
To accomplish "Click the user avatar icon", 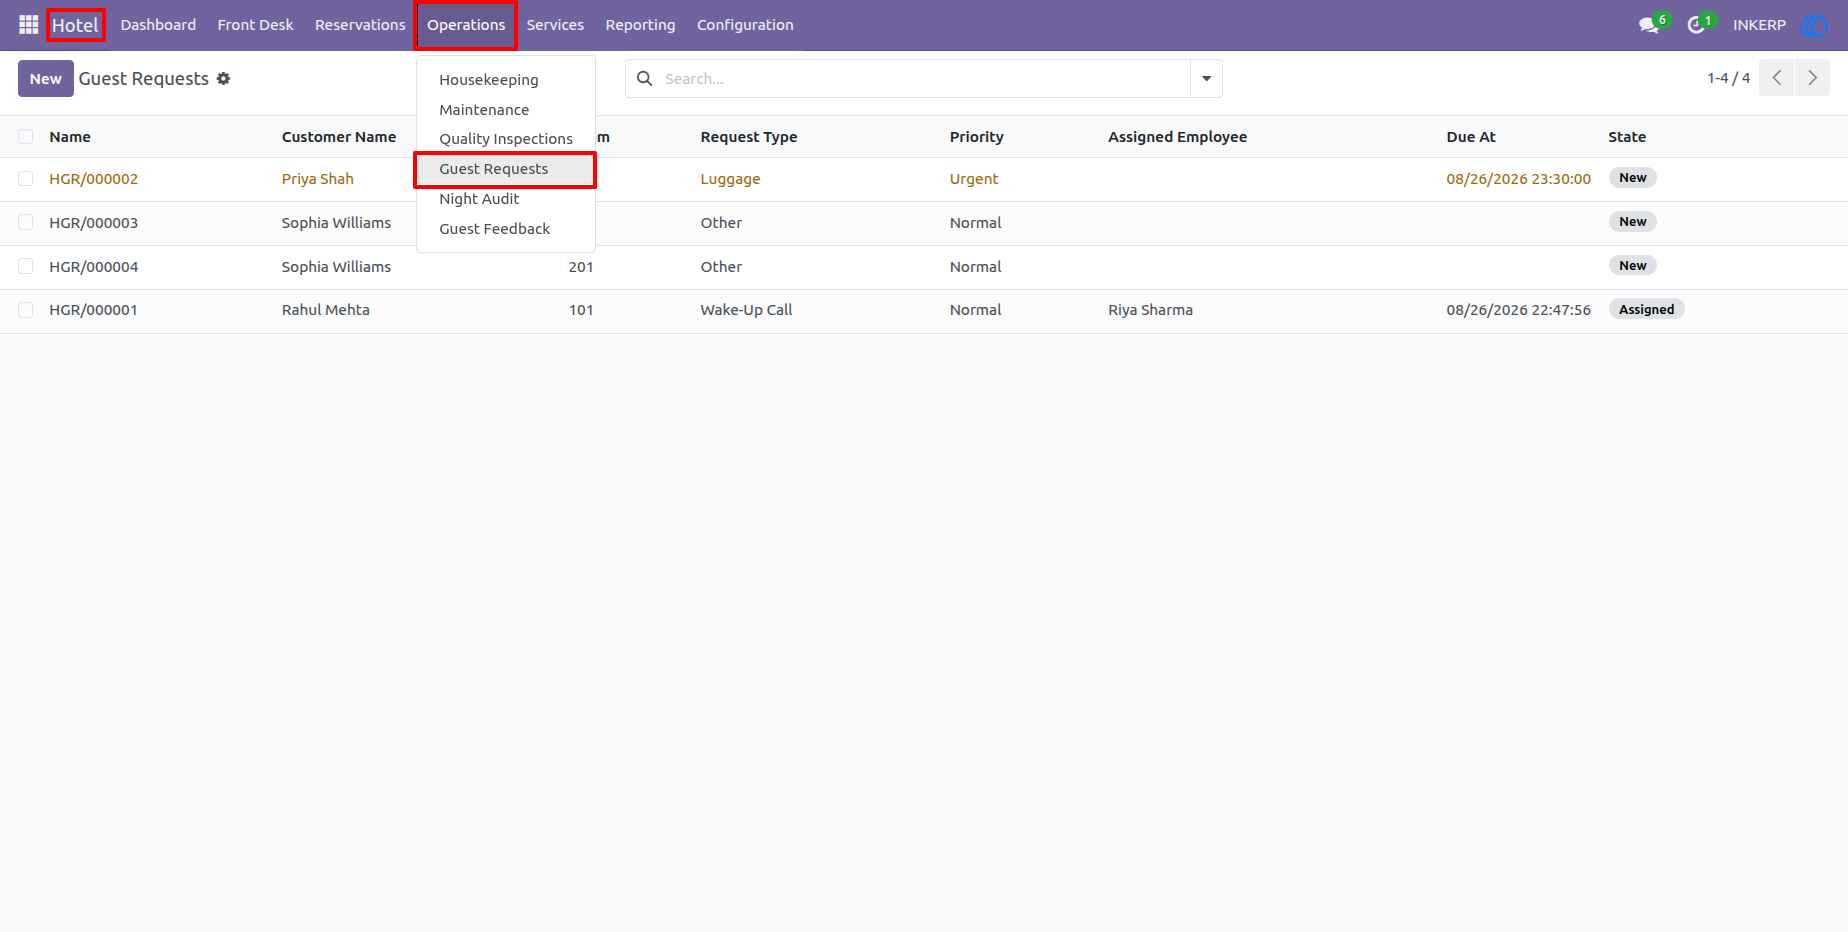I will [x=1813, y=25].
